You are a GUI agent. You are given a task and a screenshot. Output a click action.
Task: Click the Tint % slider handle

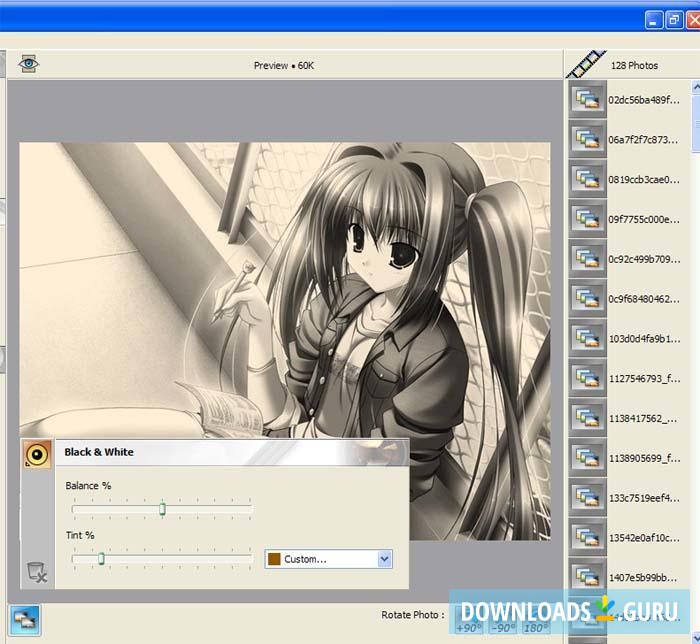coord(101,558)
